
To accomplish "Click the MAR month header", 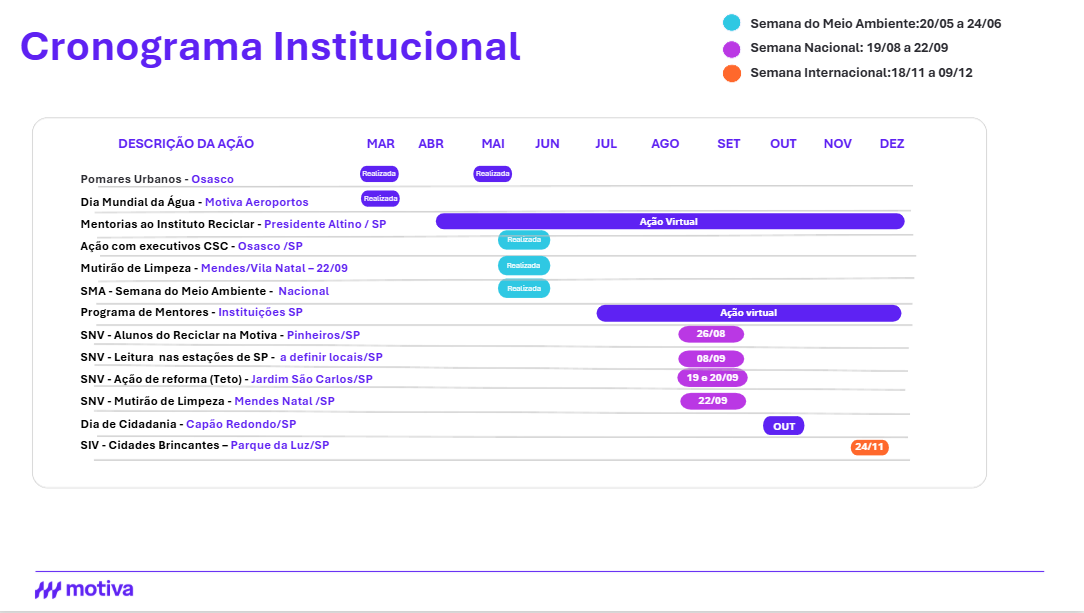I will click(x=380, y=144).
